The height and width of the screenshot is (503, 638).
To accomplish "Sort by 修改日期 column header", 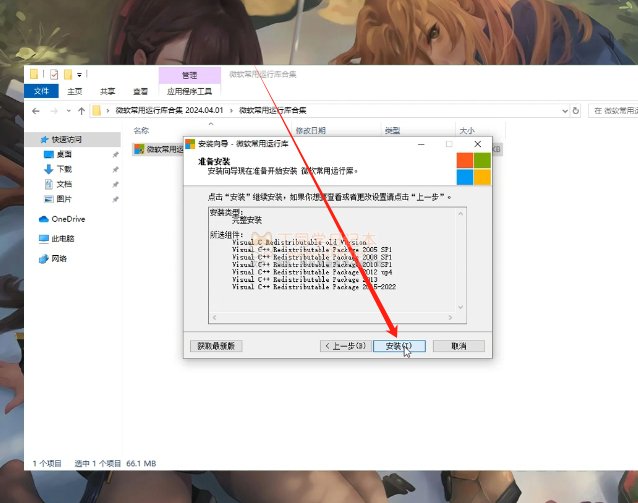I will [311, 131].
